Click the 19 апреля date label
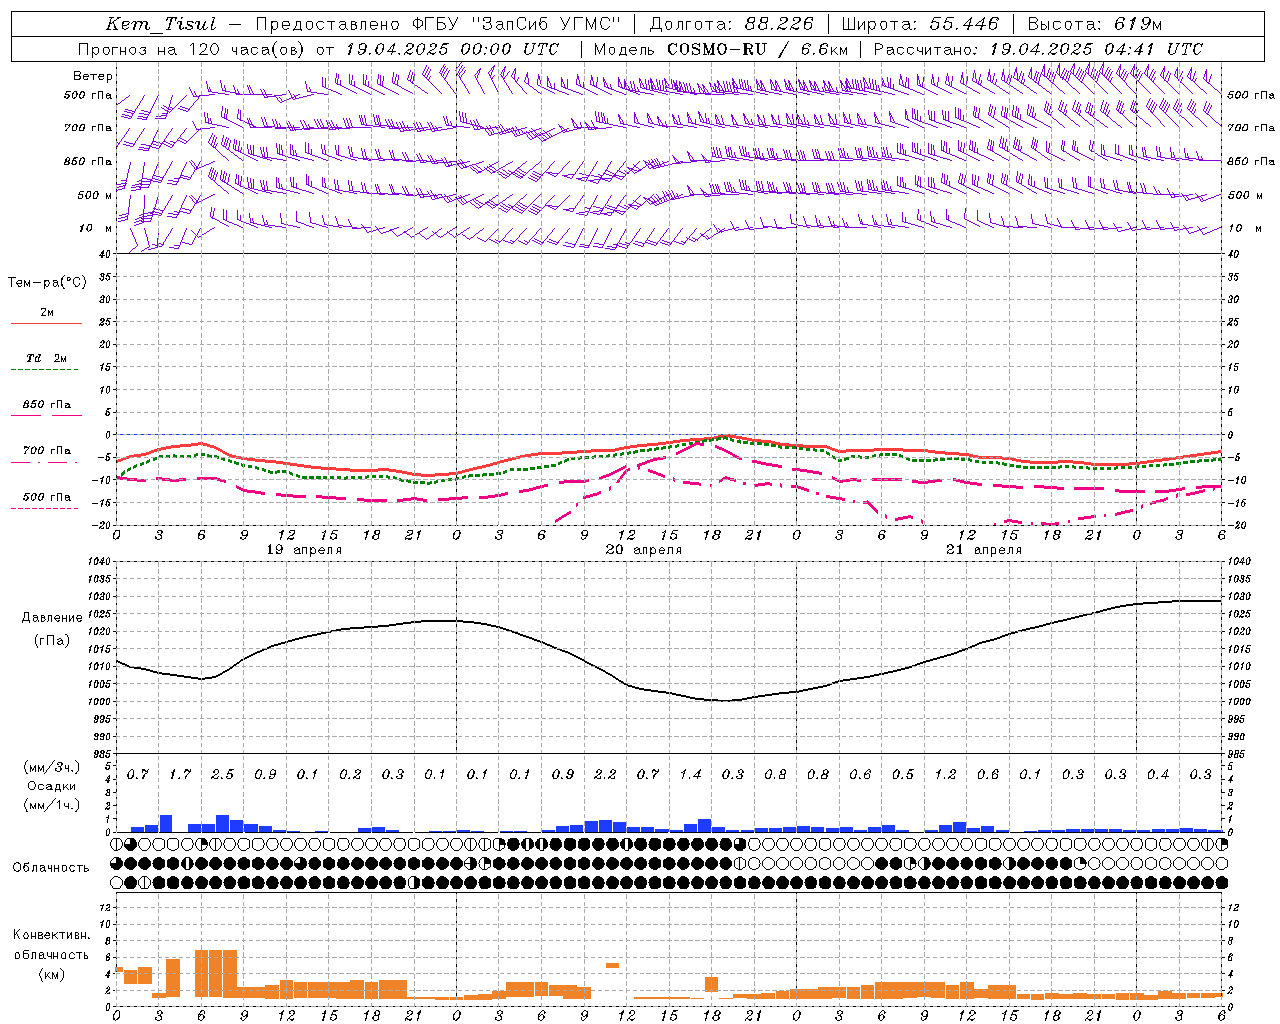This screenshot has width=1280, height=1024. click(304, 550)
